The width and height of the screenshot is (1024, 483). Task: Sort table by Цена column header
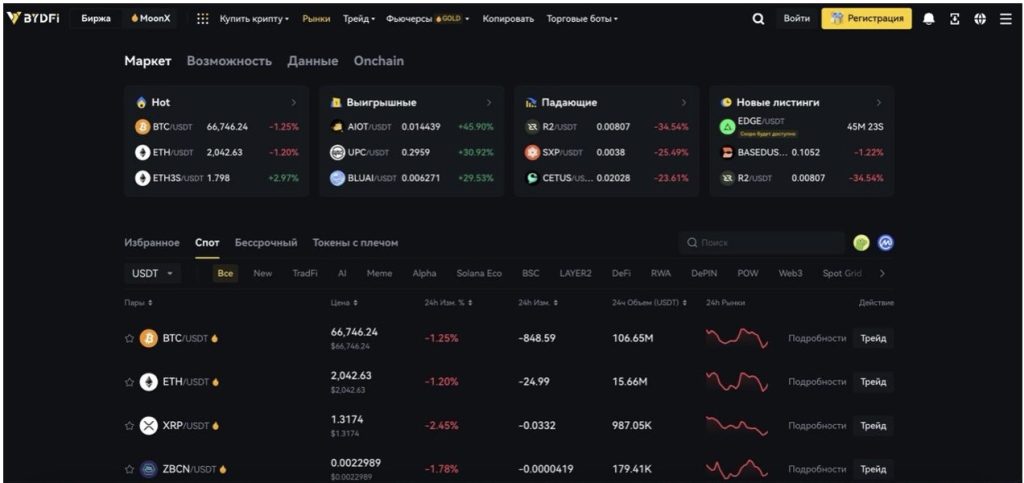[x=344, y=303]
